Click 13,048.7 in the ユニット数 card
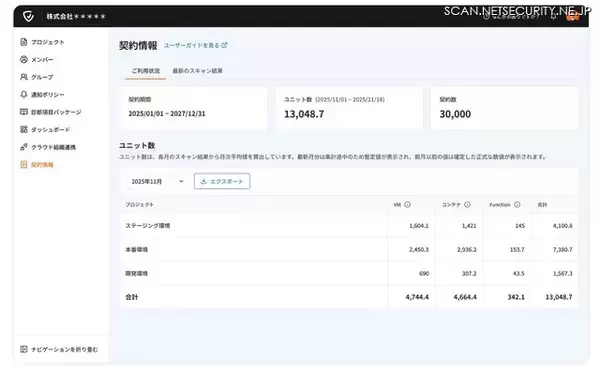This screenshot has width=600, height=374. (x=304, y=114)
